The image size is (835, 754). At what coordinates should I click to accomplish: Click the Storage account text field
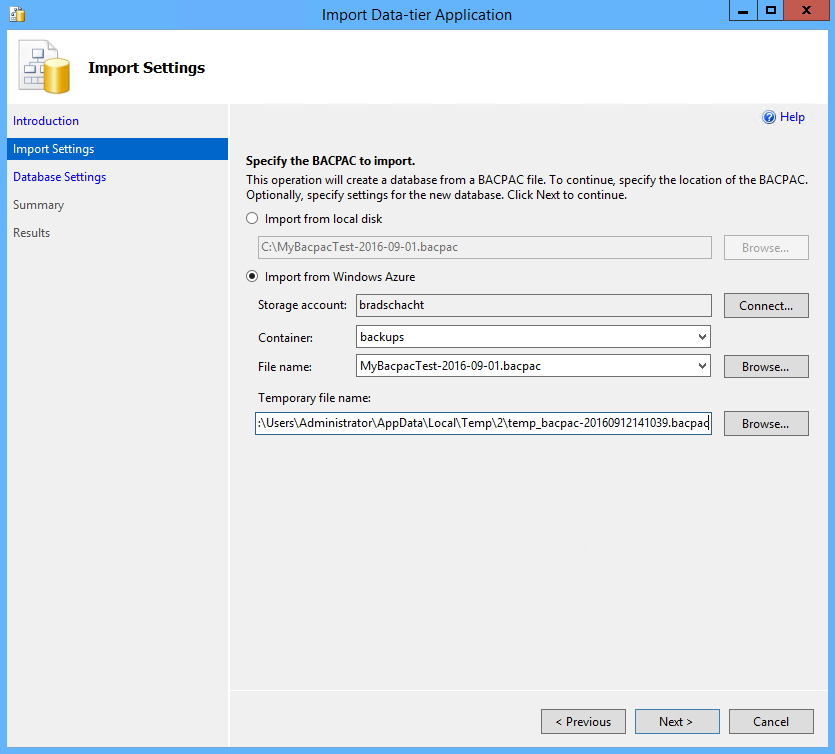pos(533,306)
